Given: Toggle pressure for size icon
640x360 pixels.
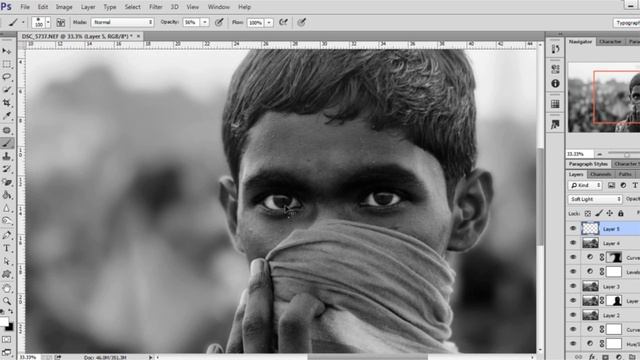Looking at the screenshot, I should point(302,22).
